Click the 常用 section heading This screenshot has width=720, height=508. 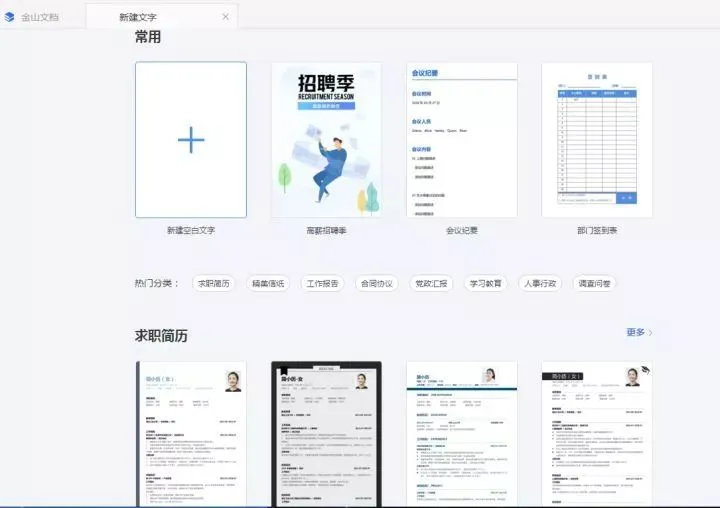(x=148, y=37)
